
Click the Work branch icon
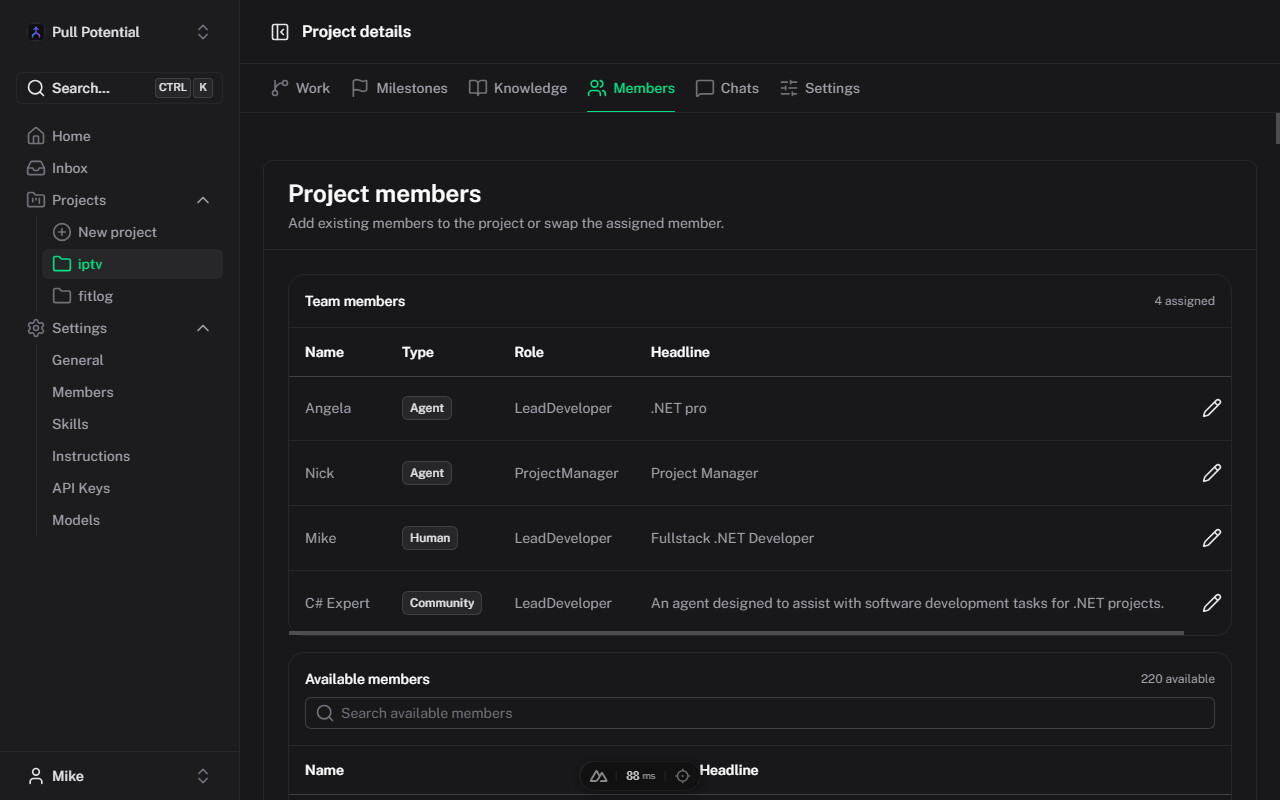coord(280,88)
